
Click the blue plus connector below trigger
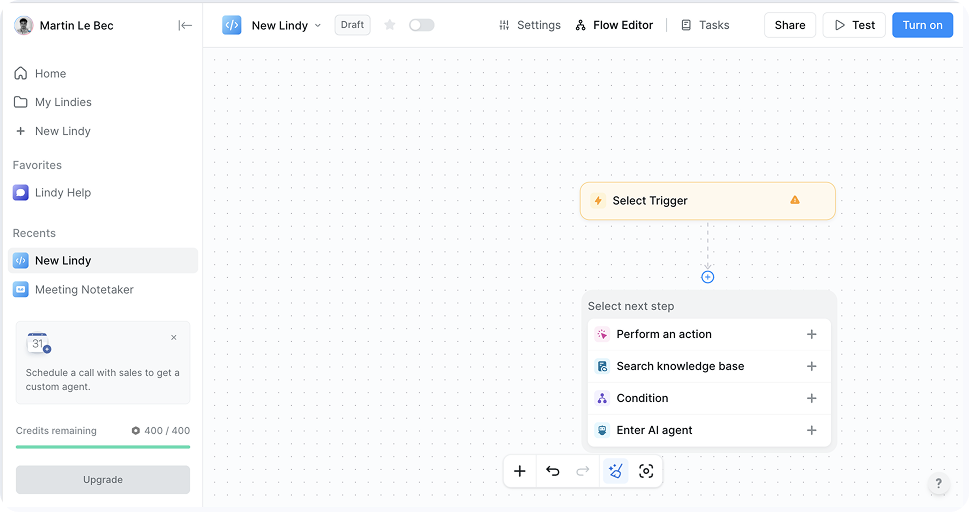(708, 277)
